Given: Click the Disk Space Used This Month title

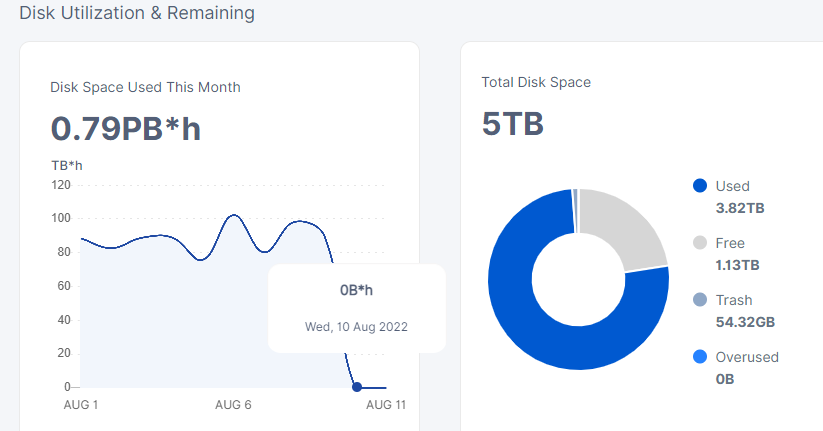Looking at the screenshot, I should tap(145, 87).
